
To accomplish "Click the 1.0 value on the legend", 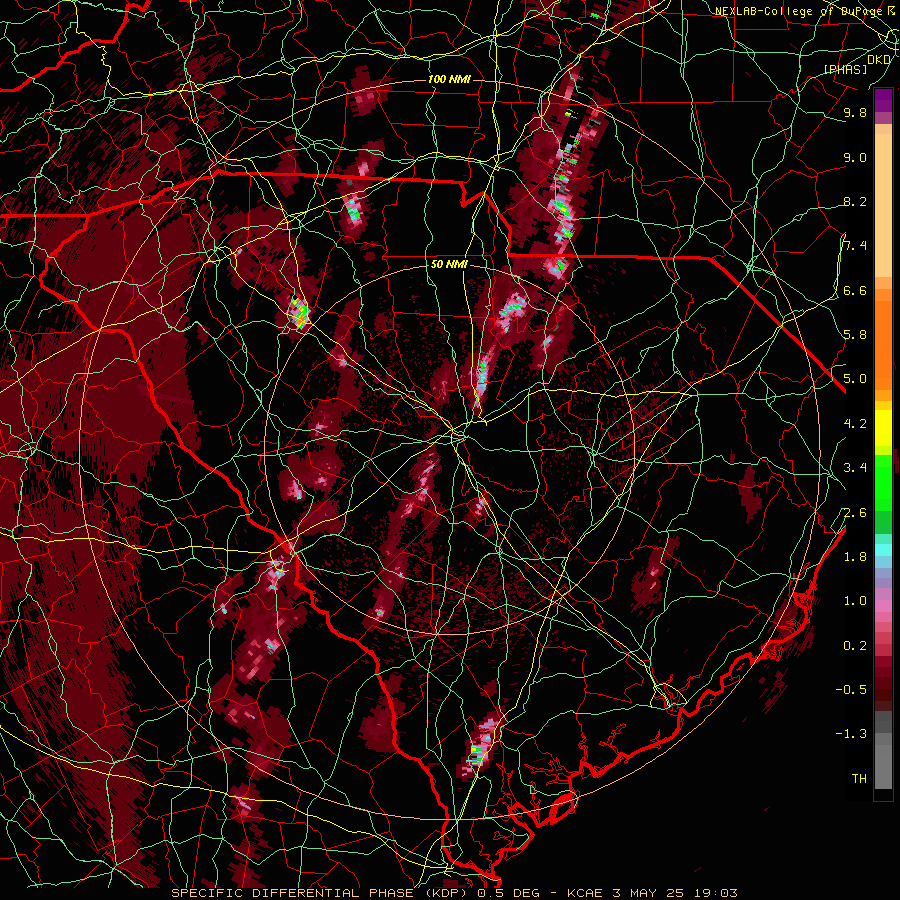I will (x=855, y=601).
